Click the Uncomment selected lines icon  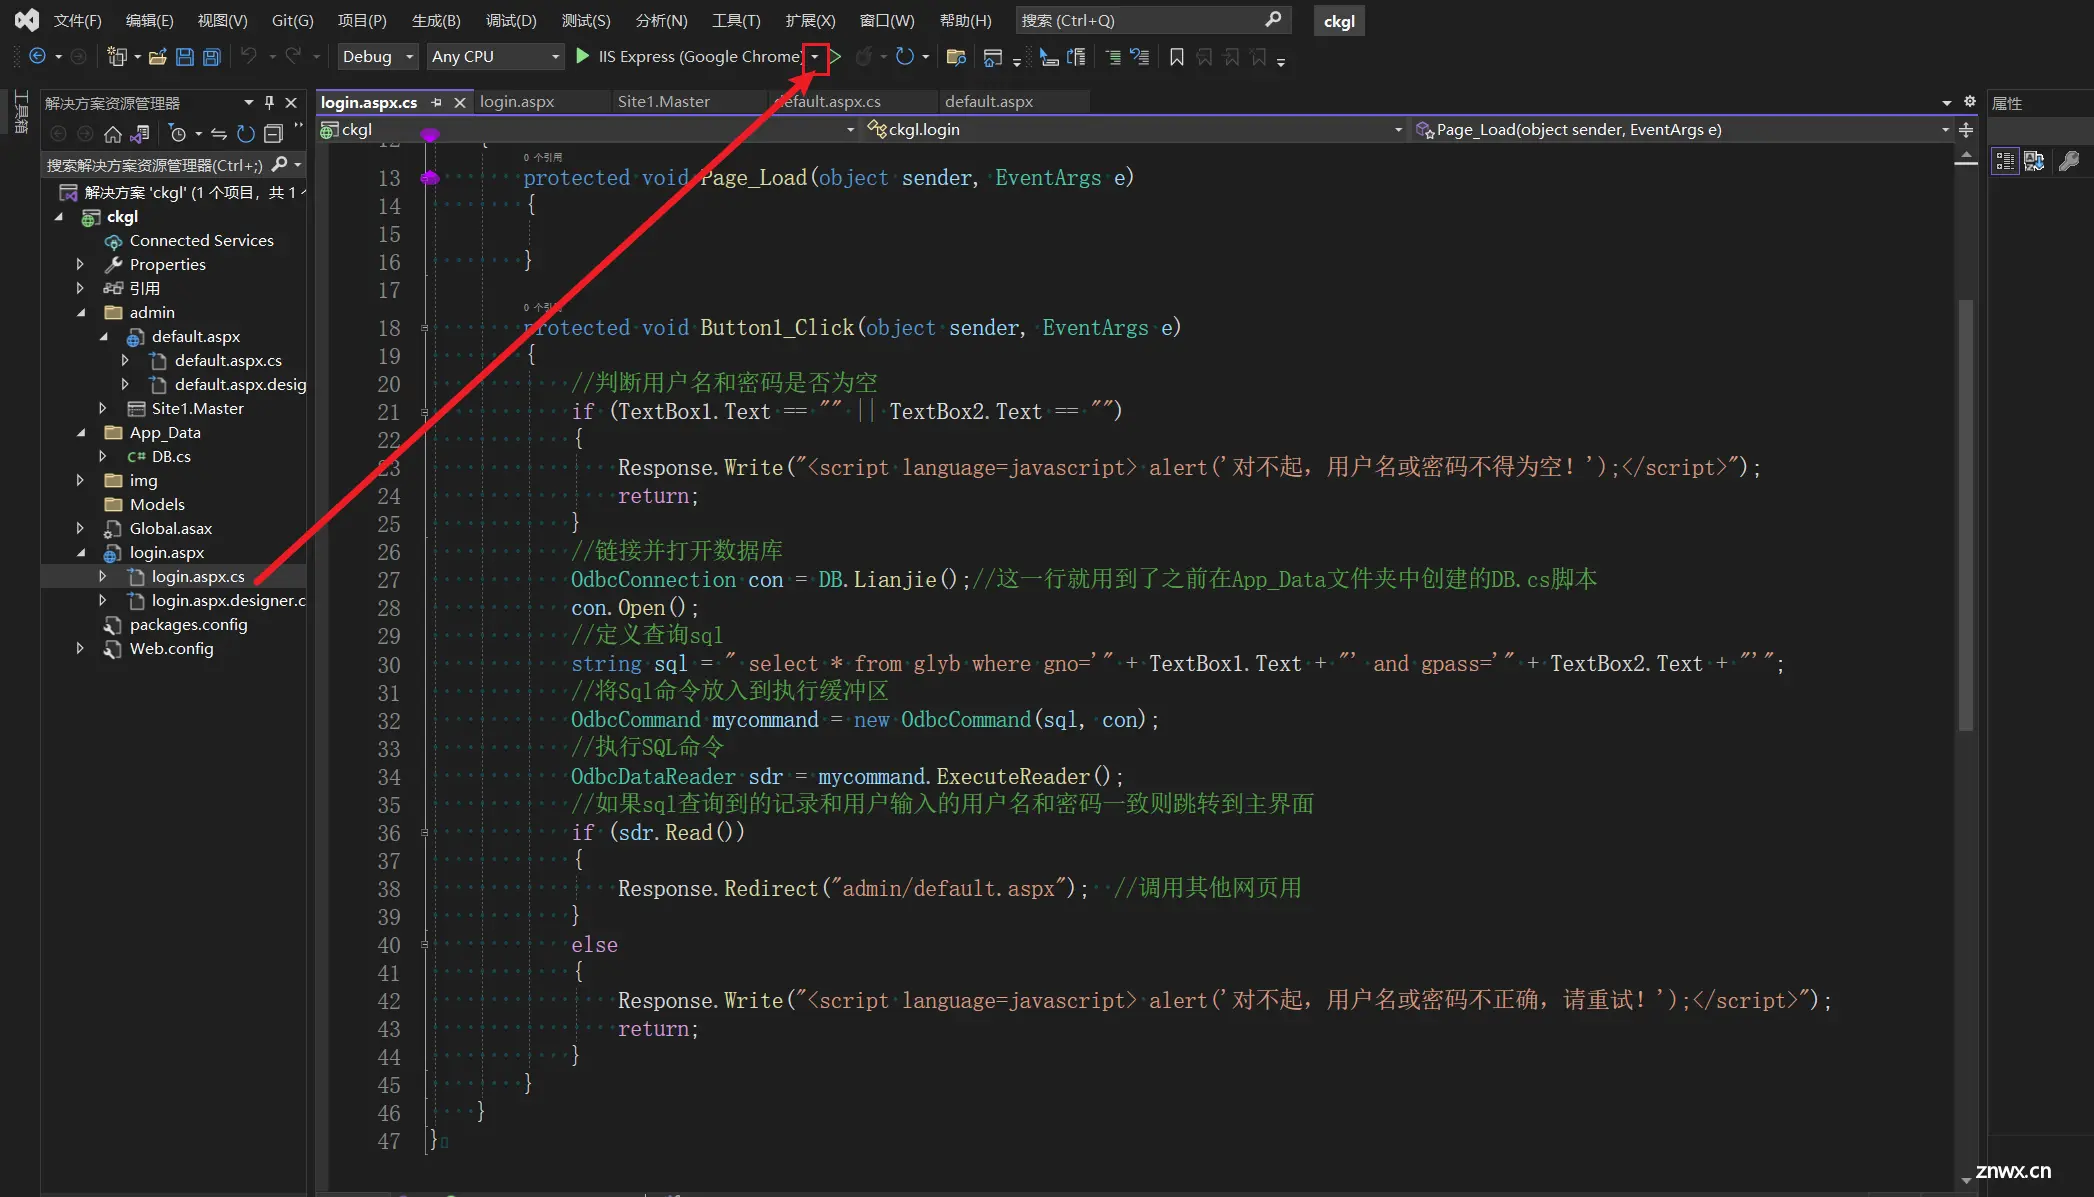(x=1140, y=57)
